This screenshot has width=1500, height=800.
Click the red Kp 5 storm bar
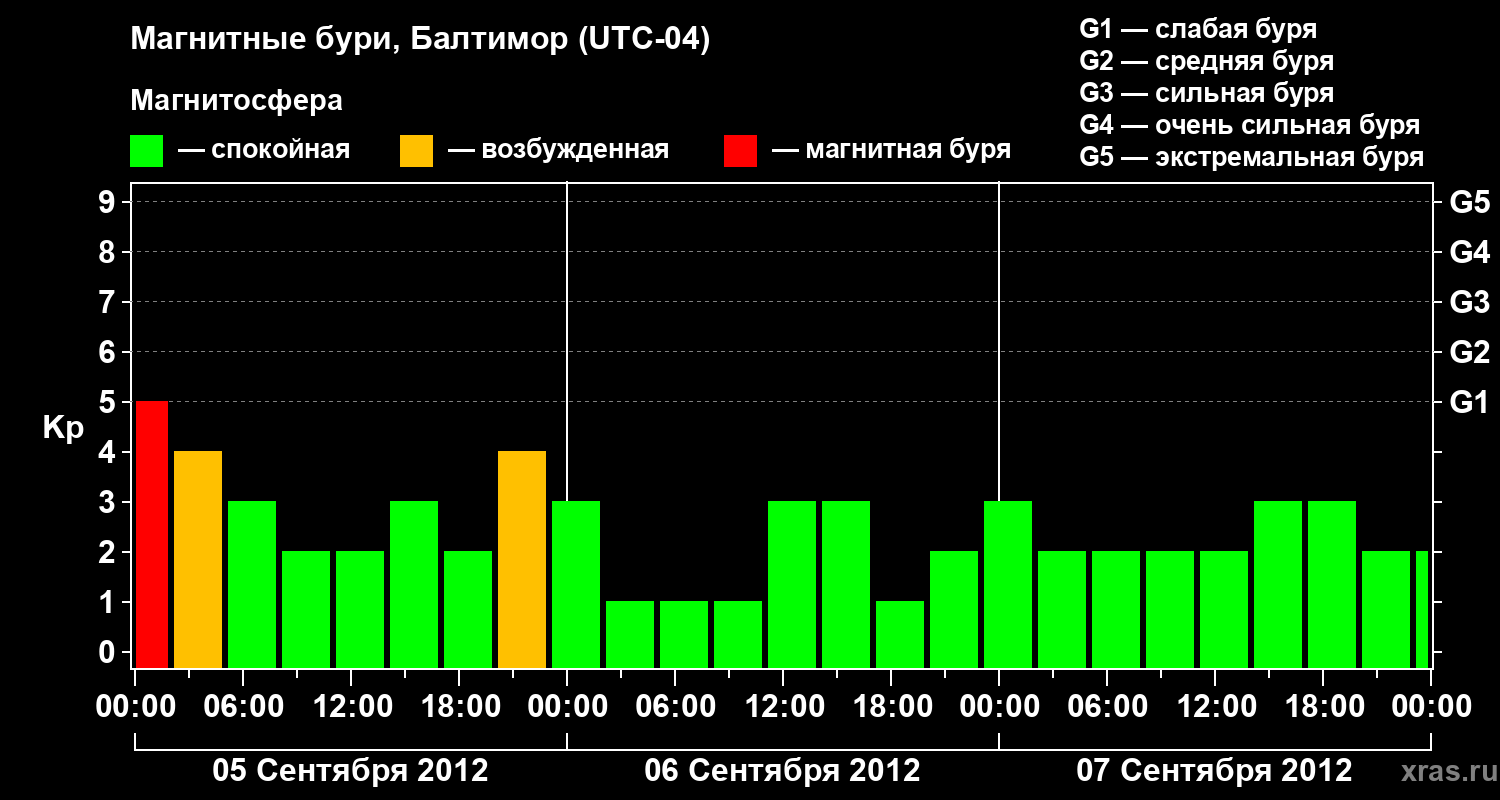tap(152, 534)
